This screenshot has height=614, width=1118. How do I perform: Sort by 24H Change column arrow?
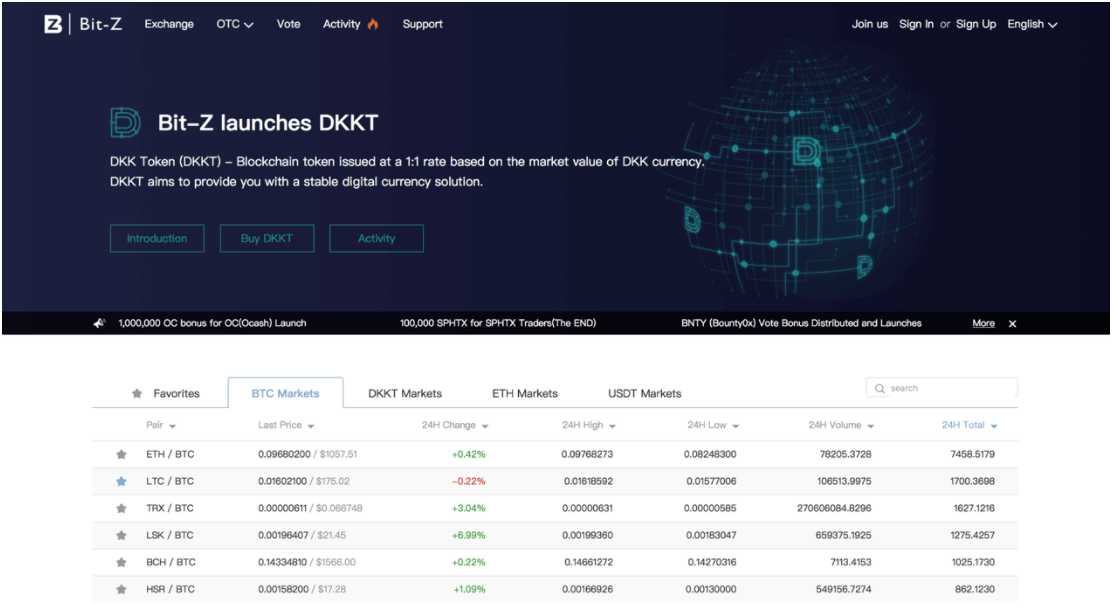[485, 426]
